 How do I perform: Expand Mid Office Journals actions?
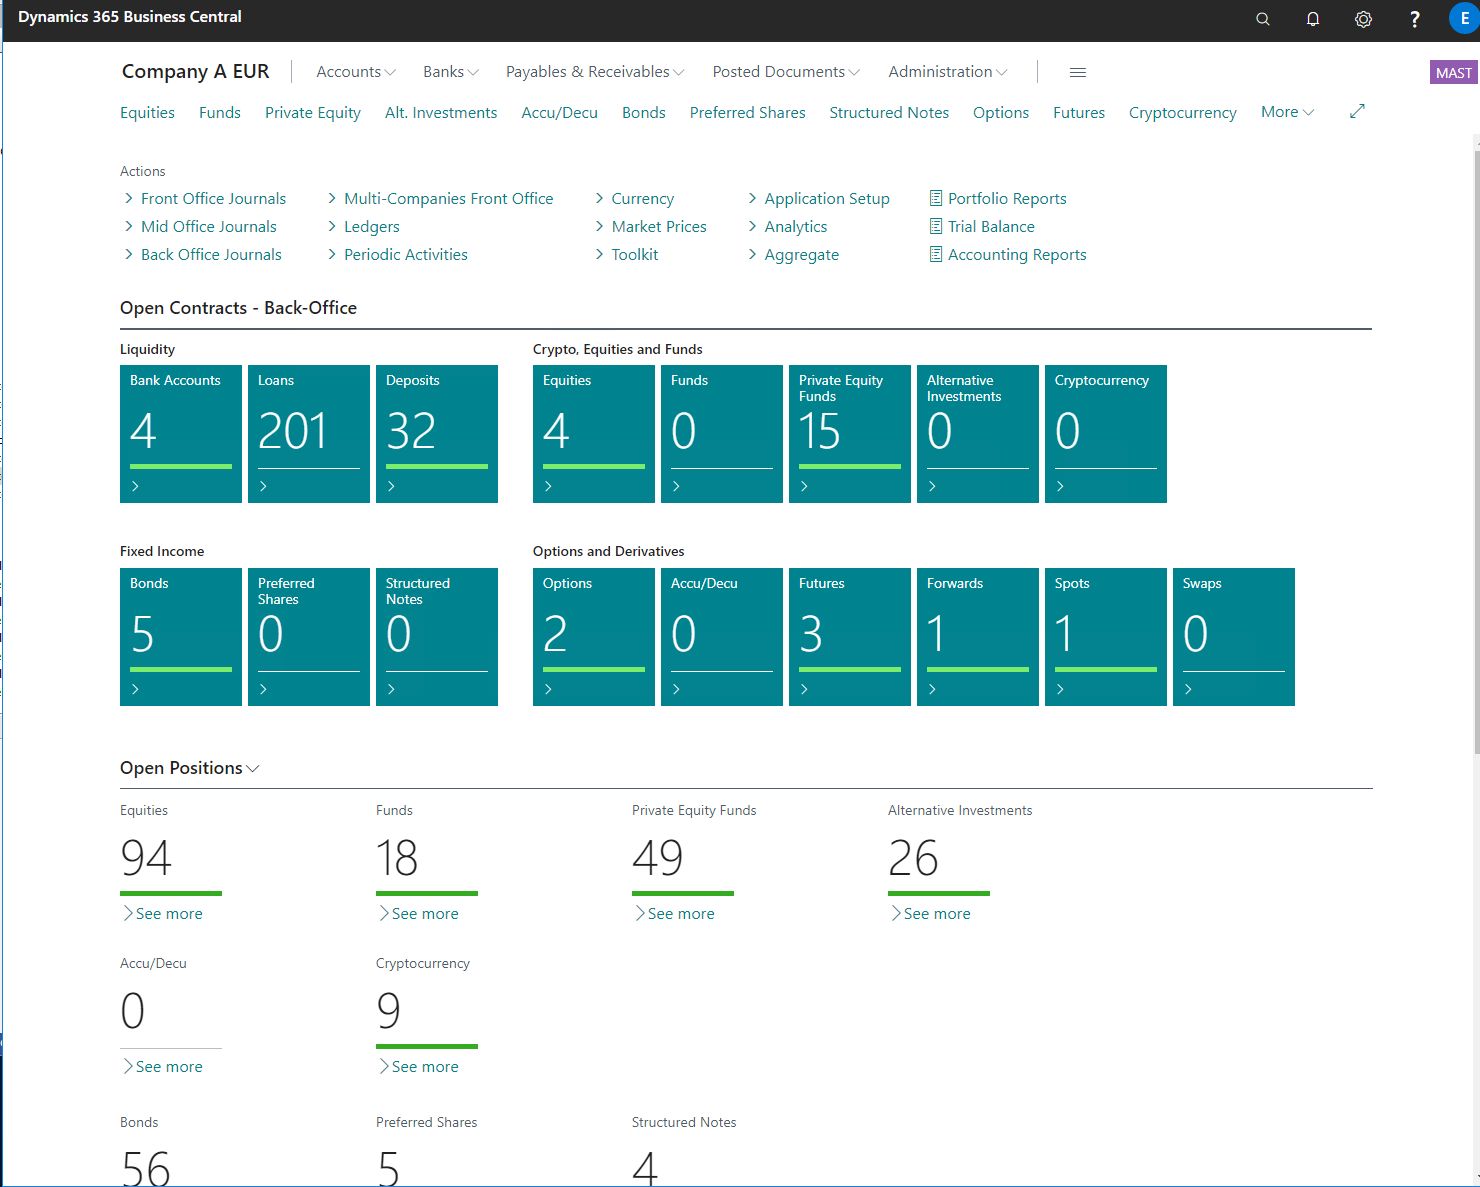click(x=200, y=226)
